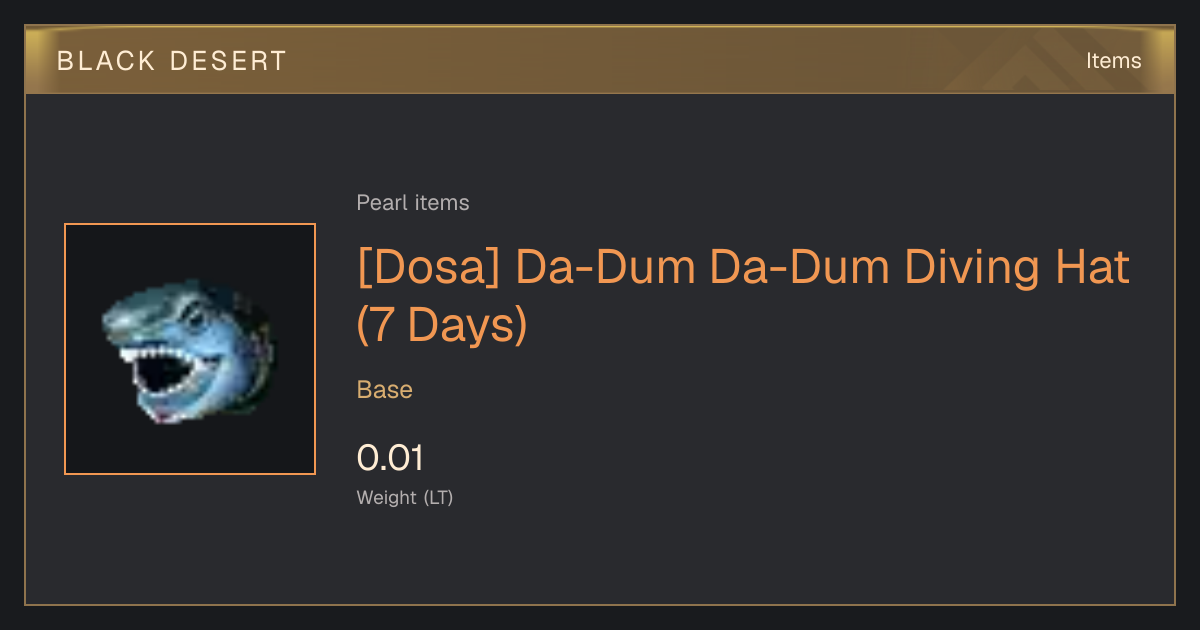
Task: Click the shark diving hat item icon
Action: pyautogui.click(x=190, y=350)
